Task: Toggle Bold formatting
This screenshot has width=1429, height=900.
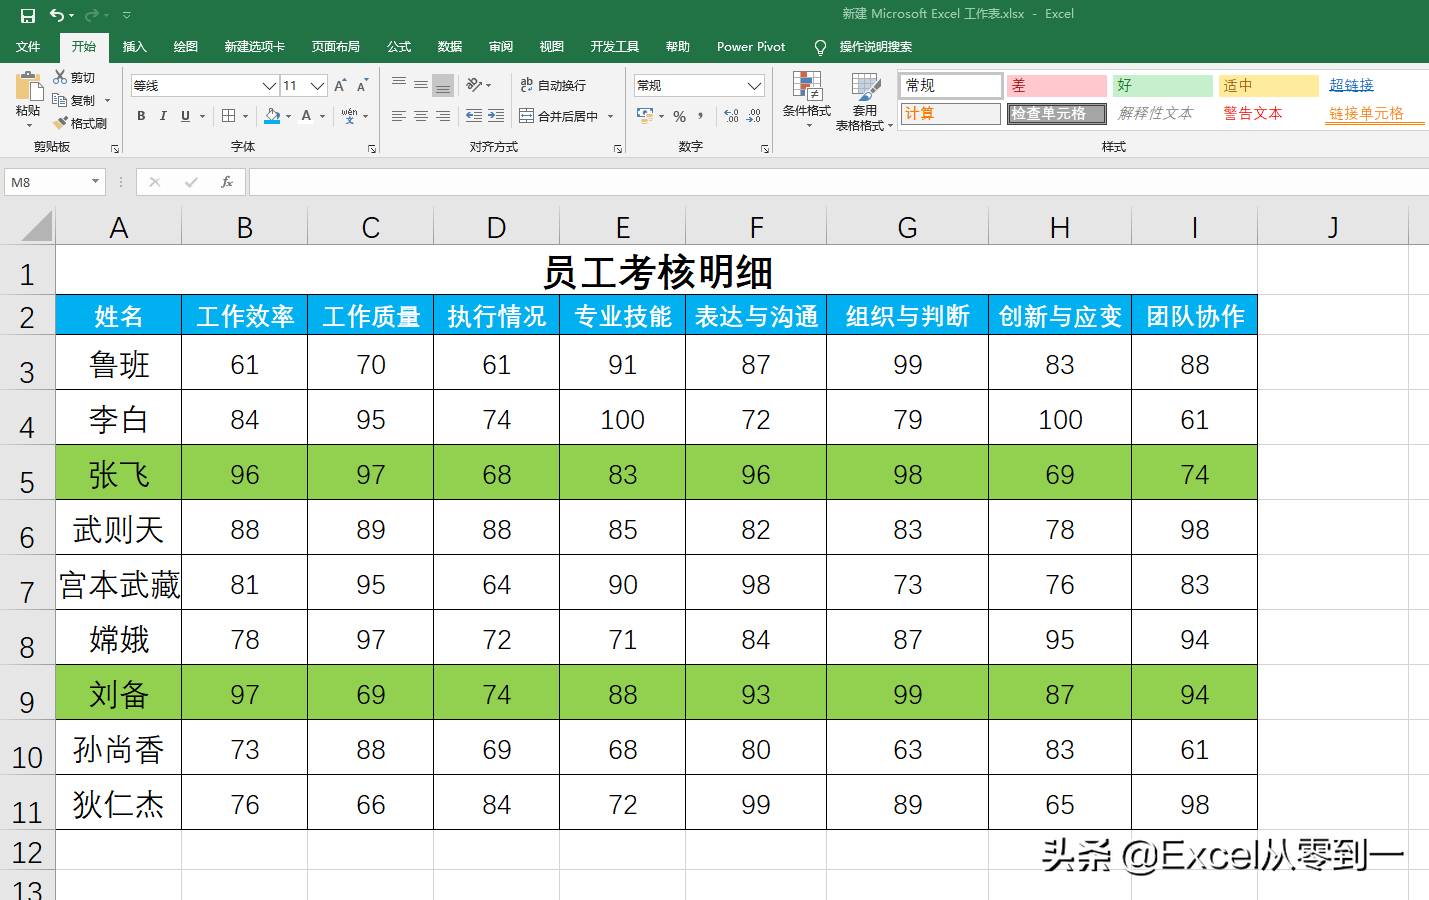Action: coord(141,116)
